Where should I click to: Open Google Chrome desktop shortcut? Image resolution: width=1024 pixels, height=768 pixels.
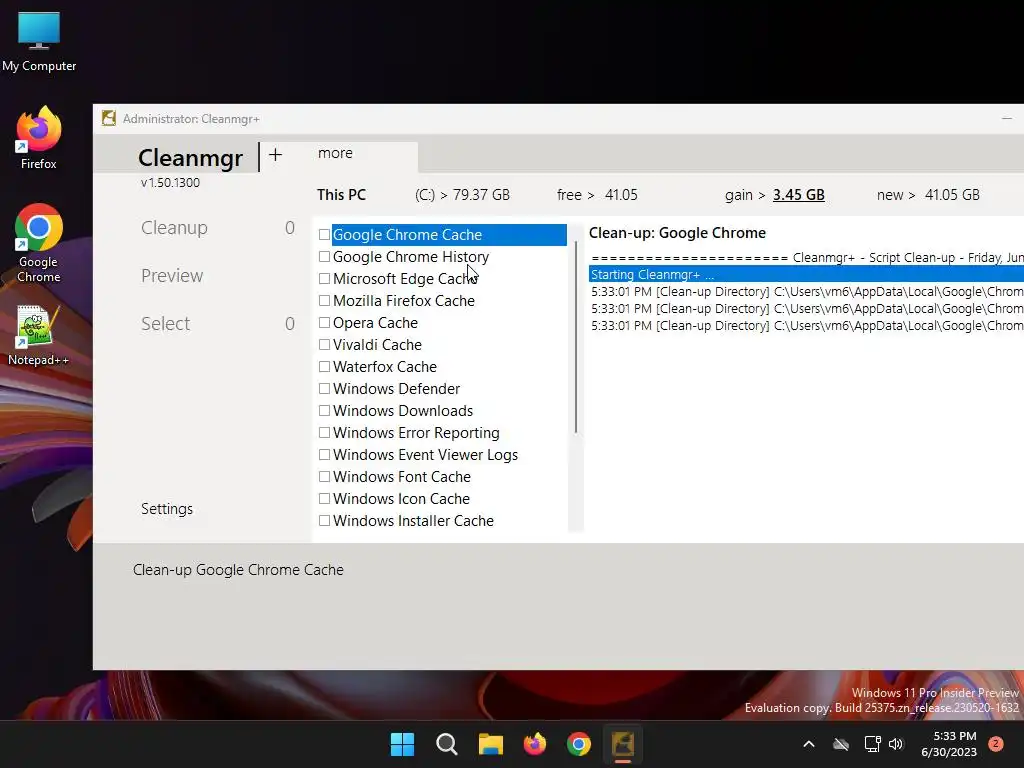[39, 243]
